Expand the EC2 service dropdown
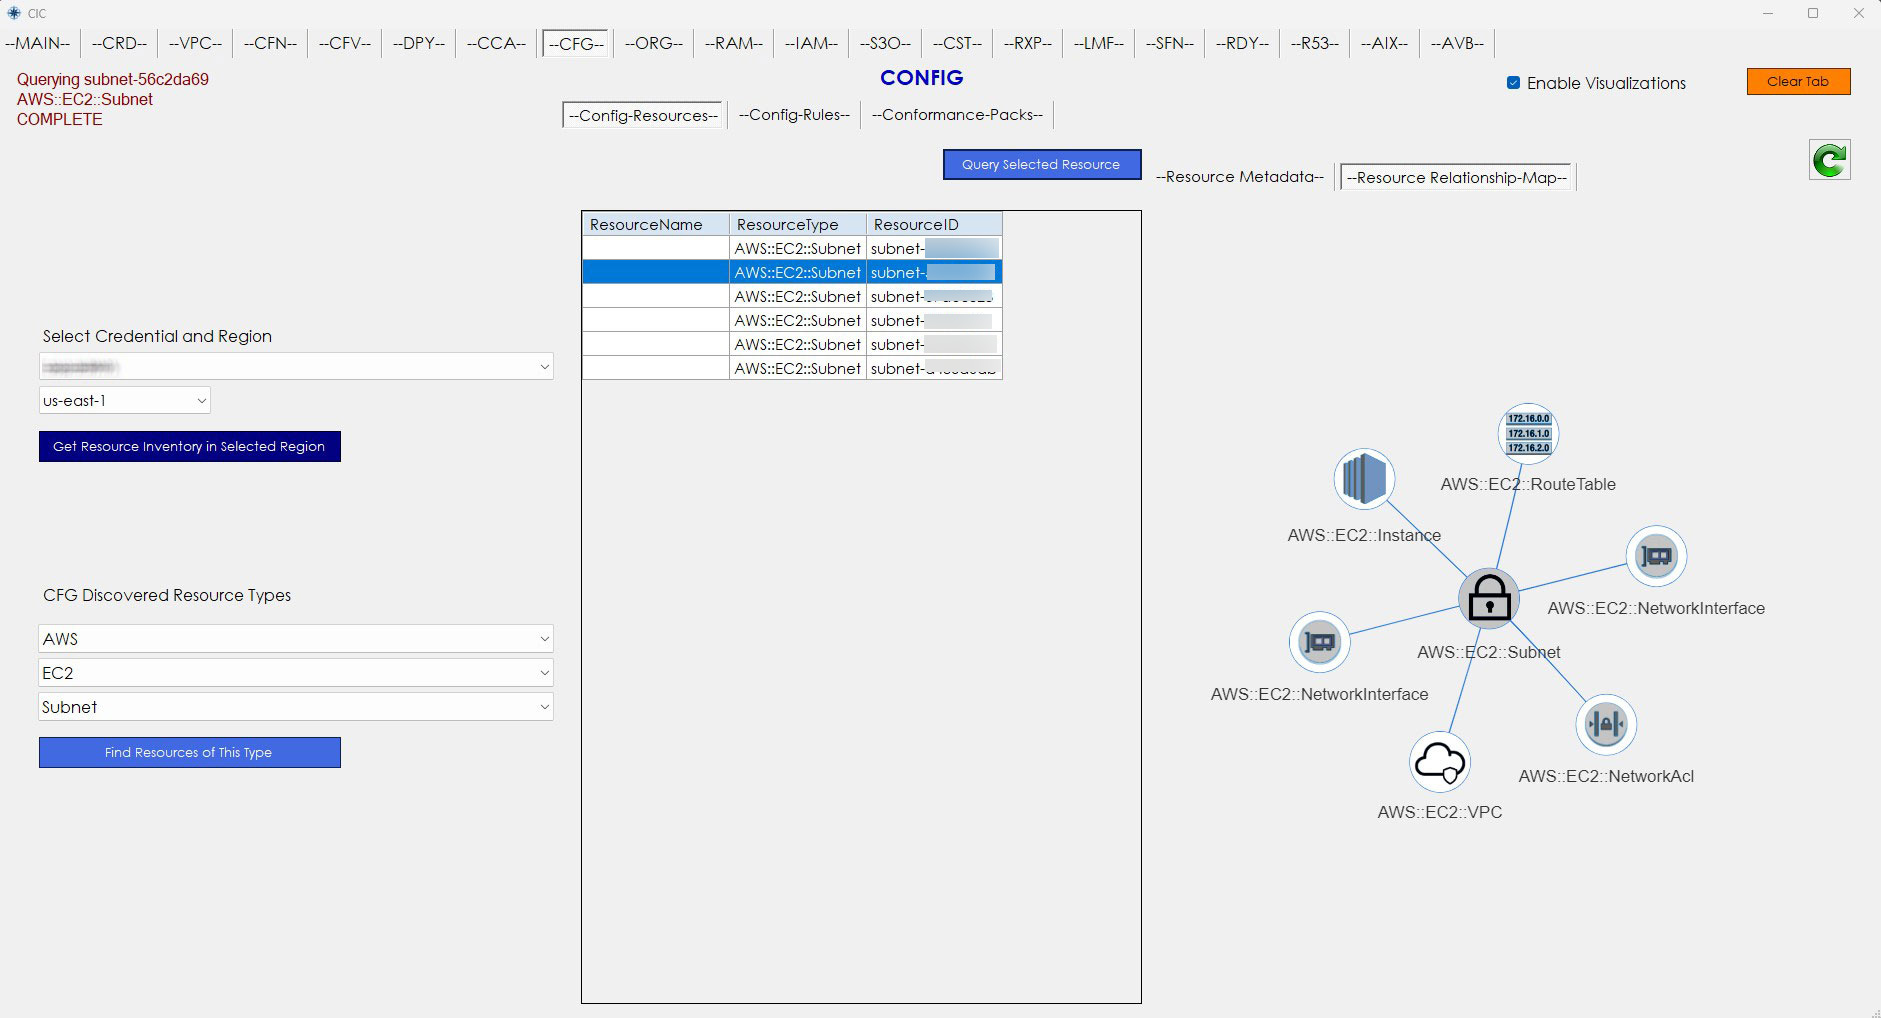 point(296,673)
